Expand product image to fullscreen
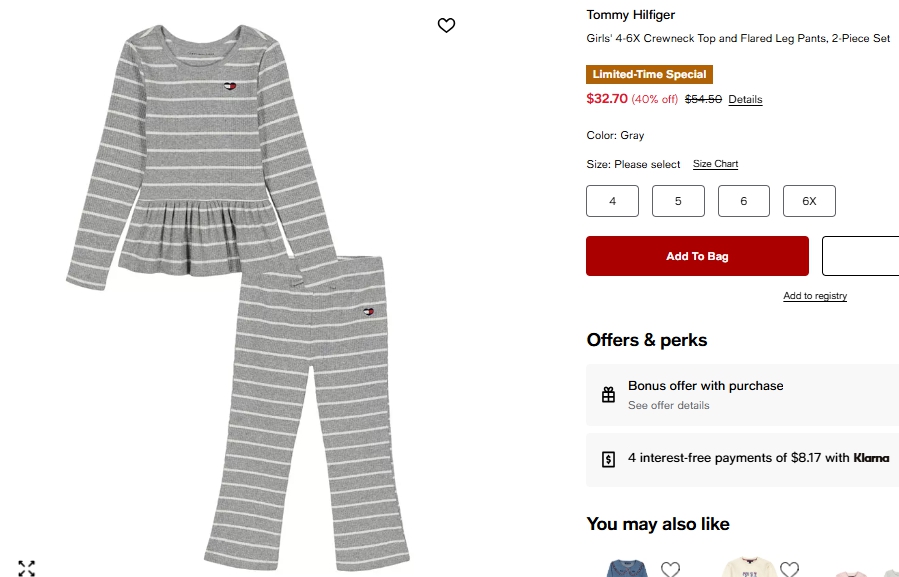Image resolution: width=899 pixels, height=577 pixels. 27,568
